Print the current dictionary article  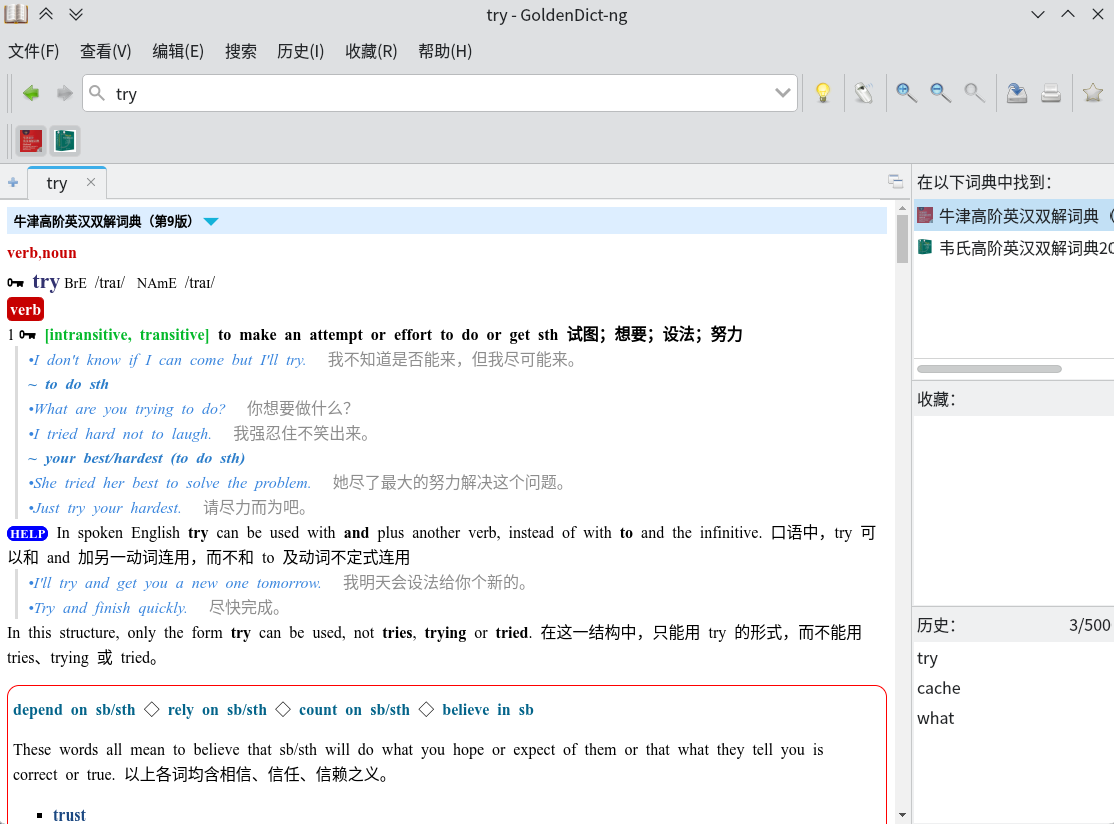coord(1051,92)
